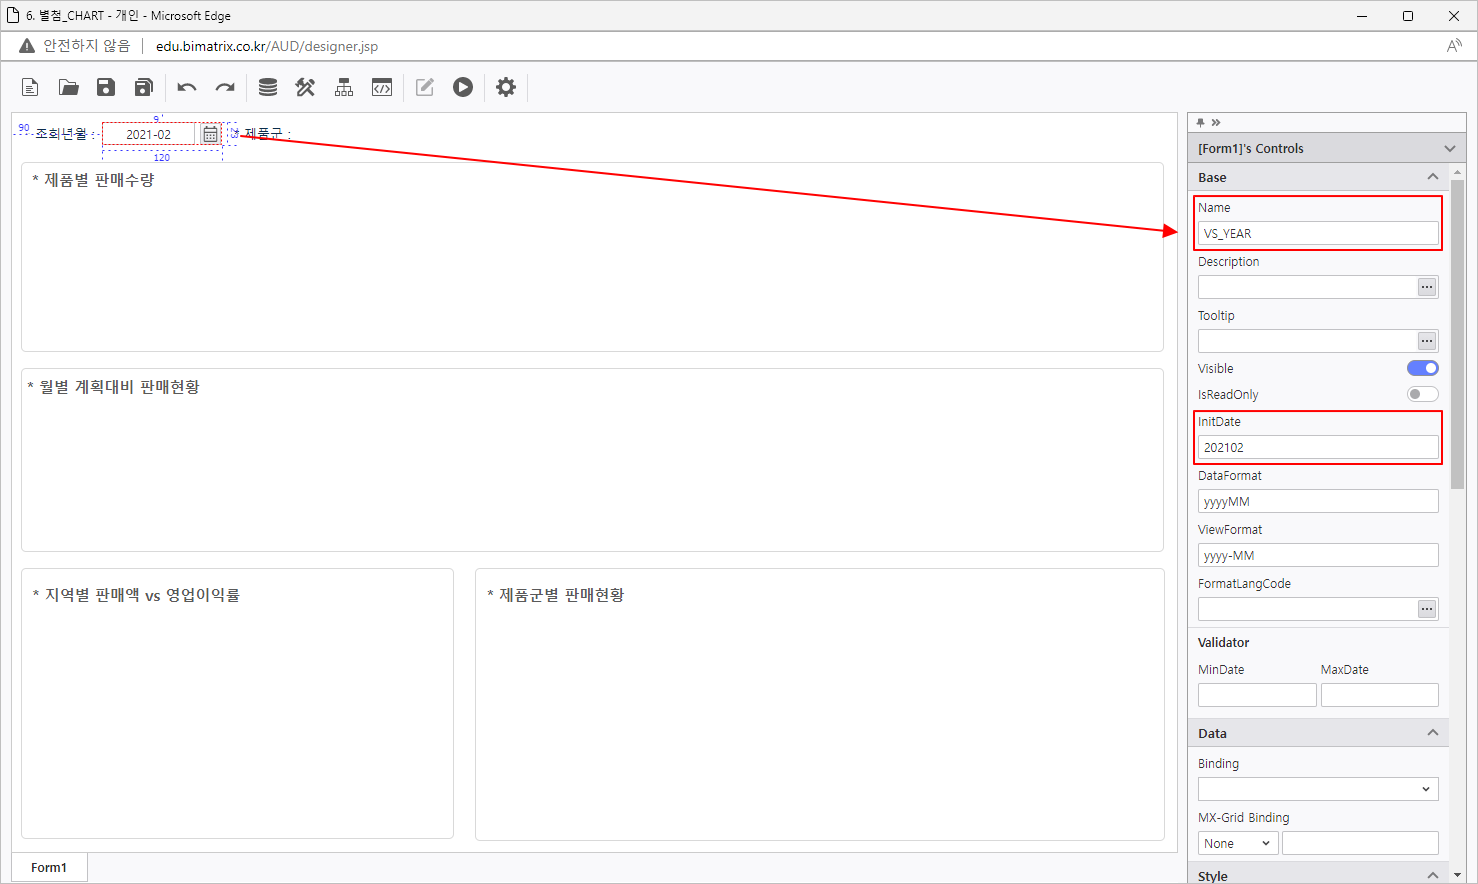Collapse the properties panel with double arrows
1478x884 pixels.
click(x=1216, y=122)
